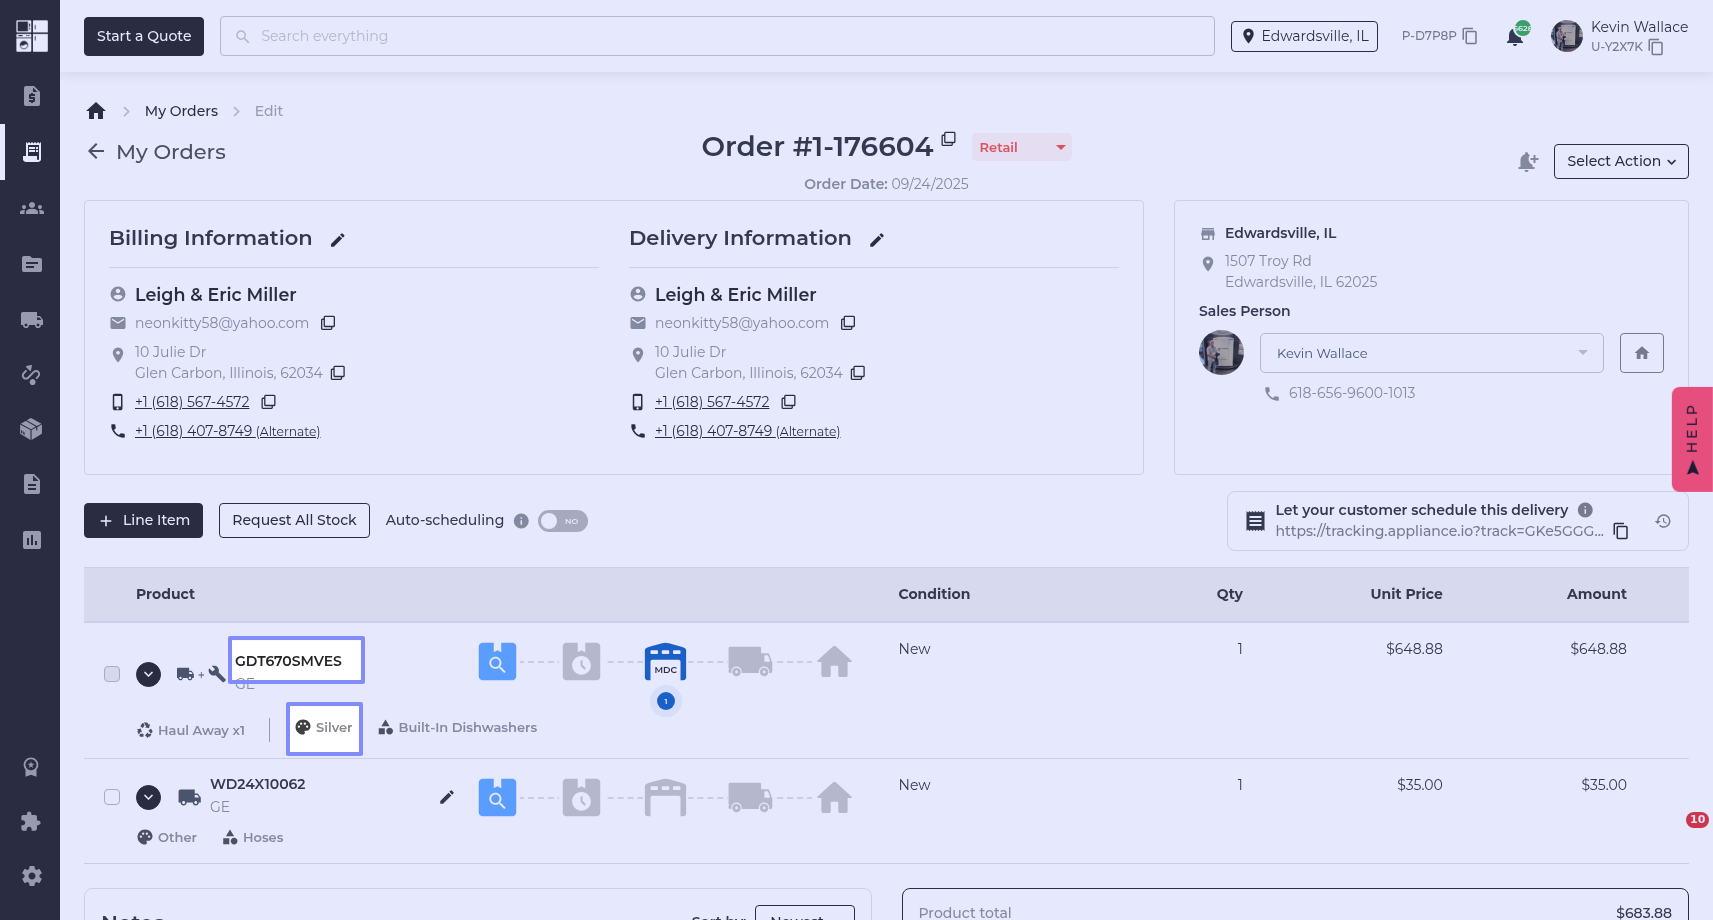The height and width of the screenshot is (920, 1713).
Task: Click the notification bell icon
Action: point(1515,37)
